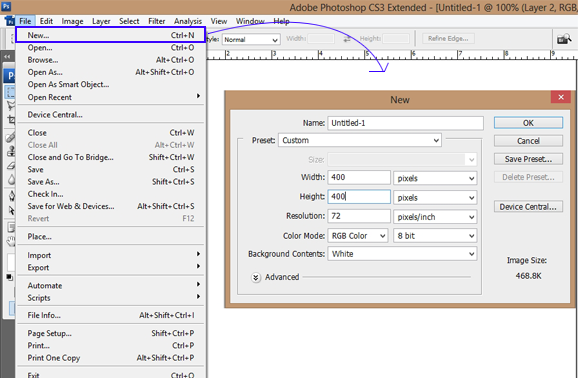Click the swap width and height icon
The width and height of the screenshot is (578, 378).
(347, 39)
